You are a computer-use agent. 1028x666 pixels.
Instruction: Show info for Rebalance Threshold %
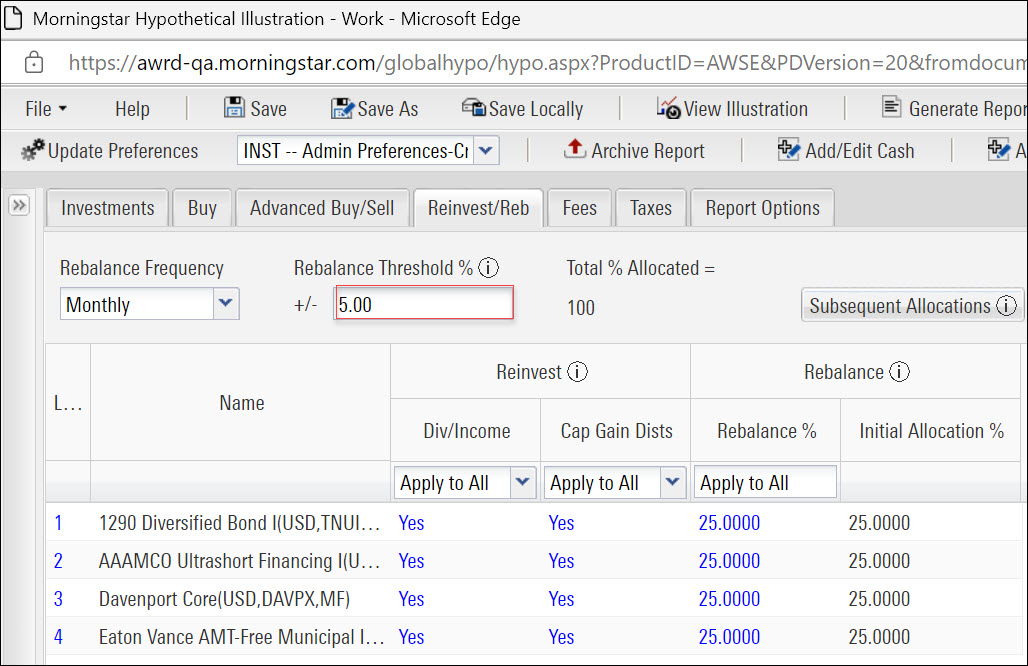coord(488,267)
